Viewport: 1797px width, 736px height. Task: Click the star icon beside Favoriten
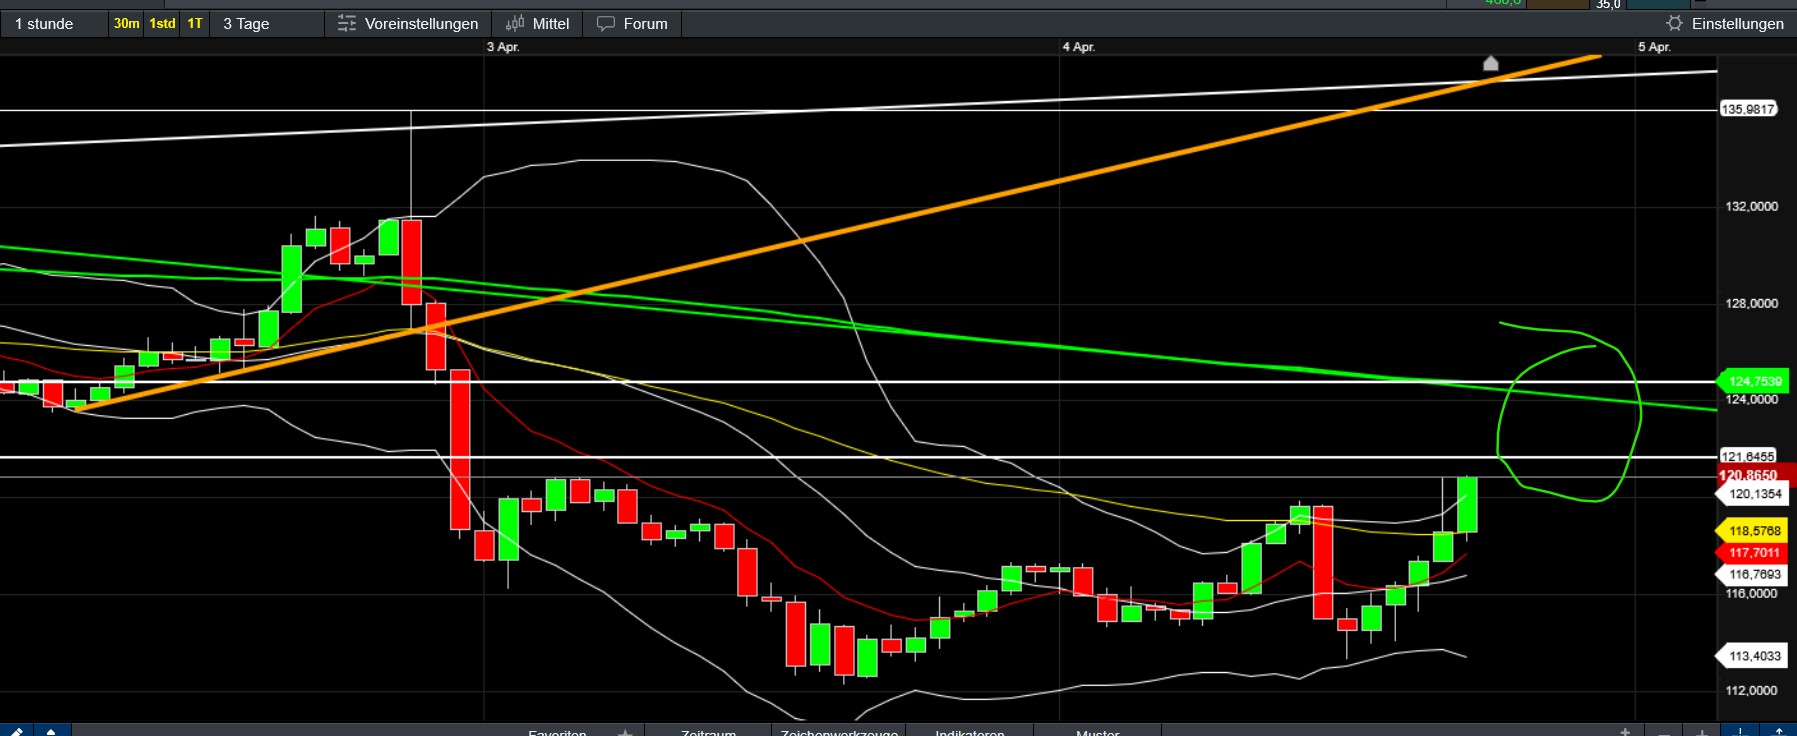coord(625,732)
